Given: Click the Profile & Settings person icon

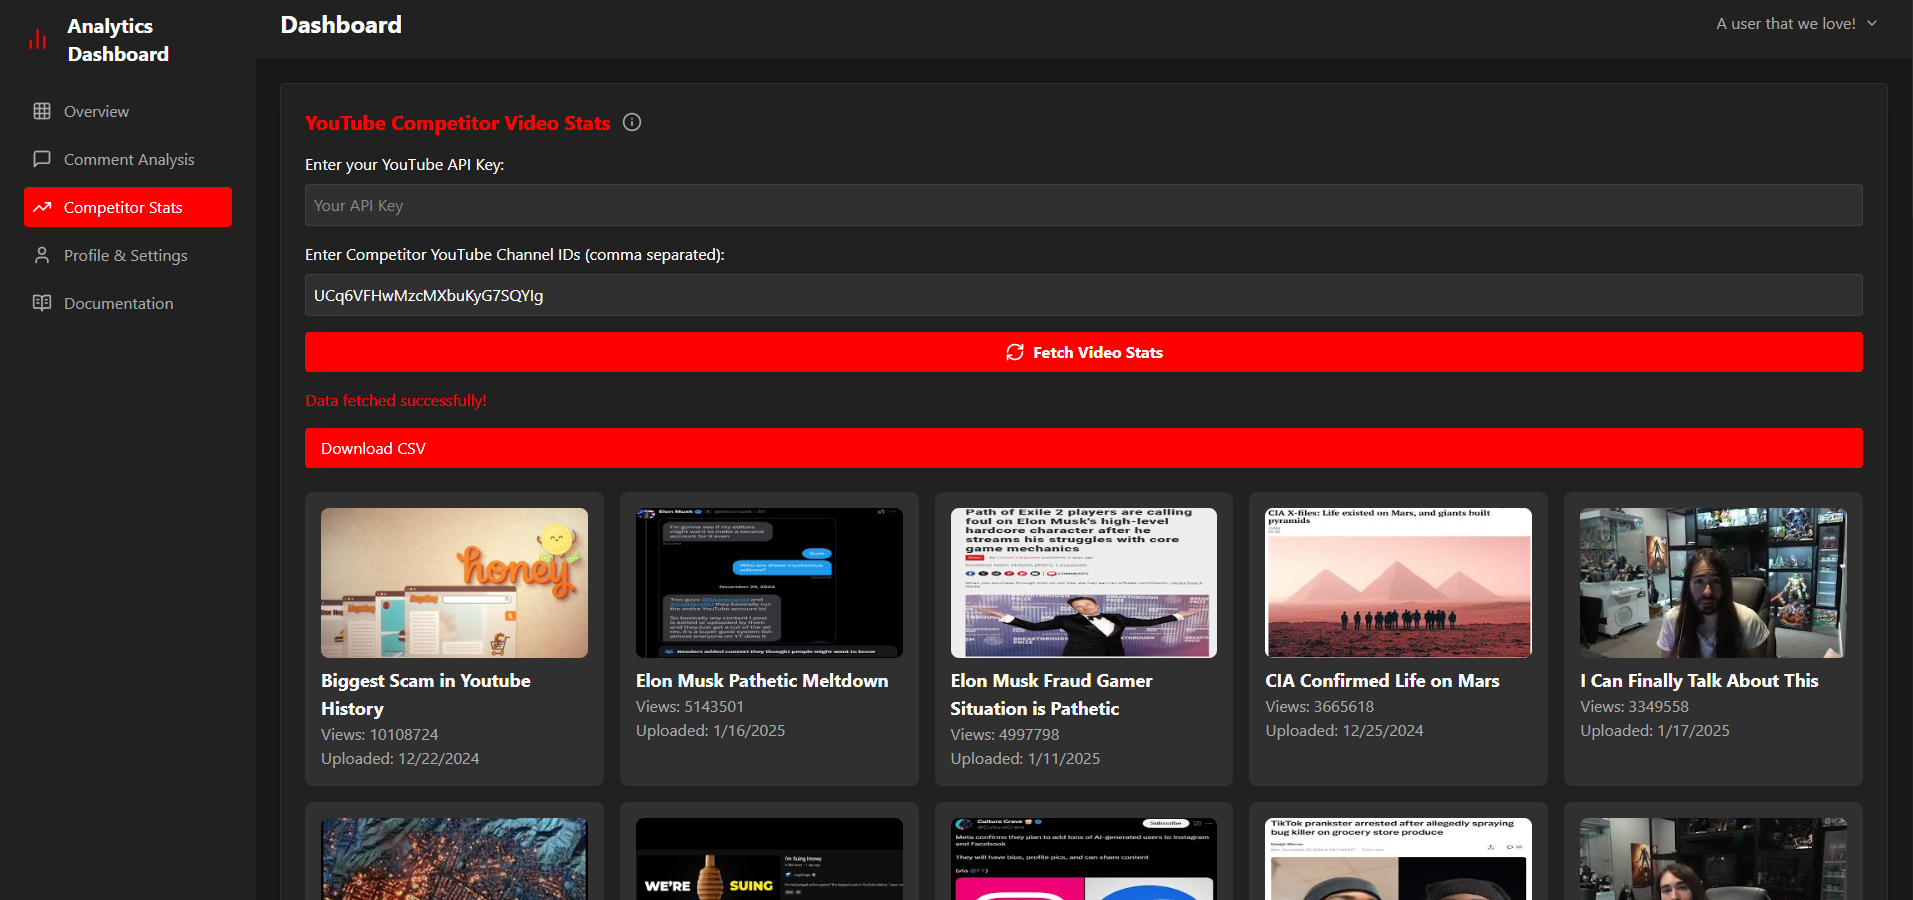Looking at the screenshot, I should point(42,255).
